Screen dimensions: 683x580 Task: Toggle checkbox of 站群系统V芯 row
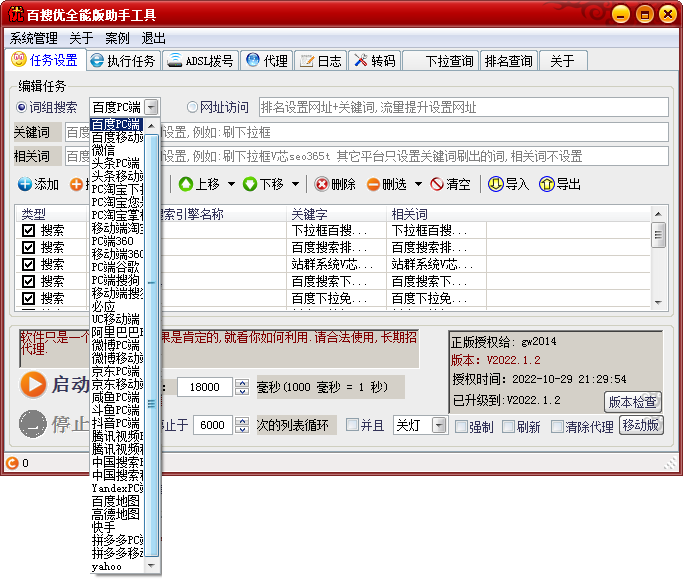click(x=28, y=264)
